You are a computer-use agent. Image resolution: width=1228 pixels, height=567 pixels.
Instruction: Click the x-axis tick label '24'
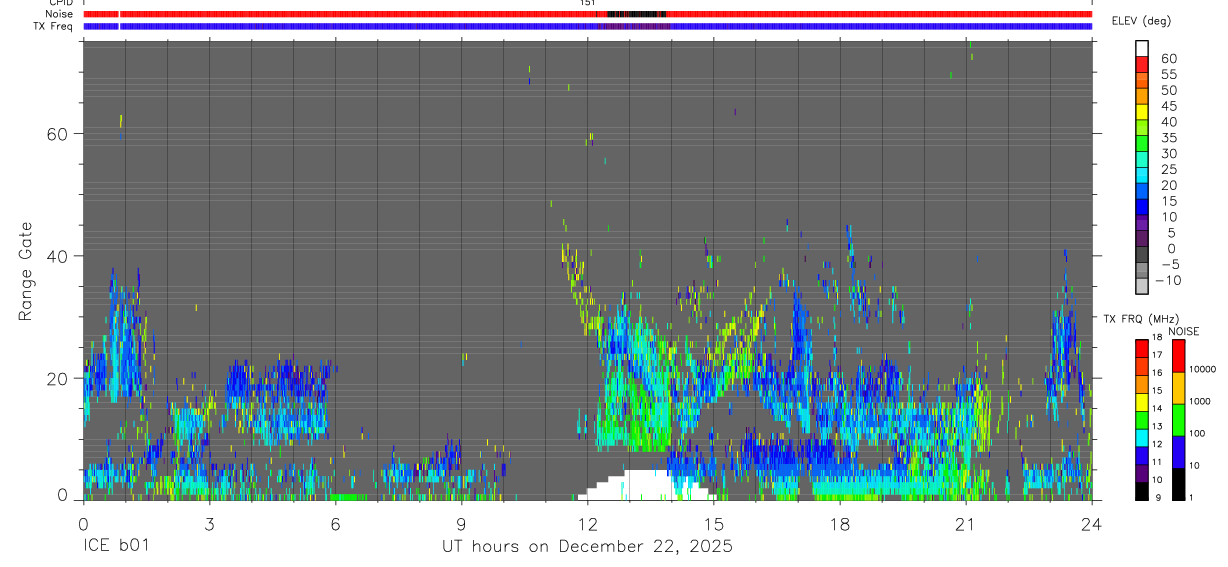(x=1091, y=524)
